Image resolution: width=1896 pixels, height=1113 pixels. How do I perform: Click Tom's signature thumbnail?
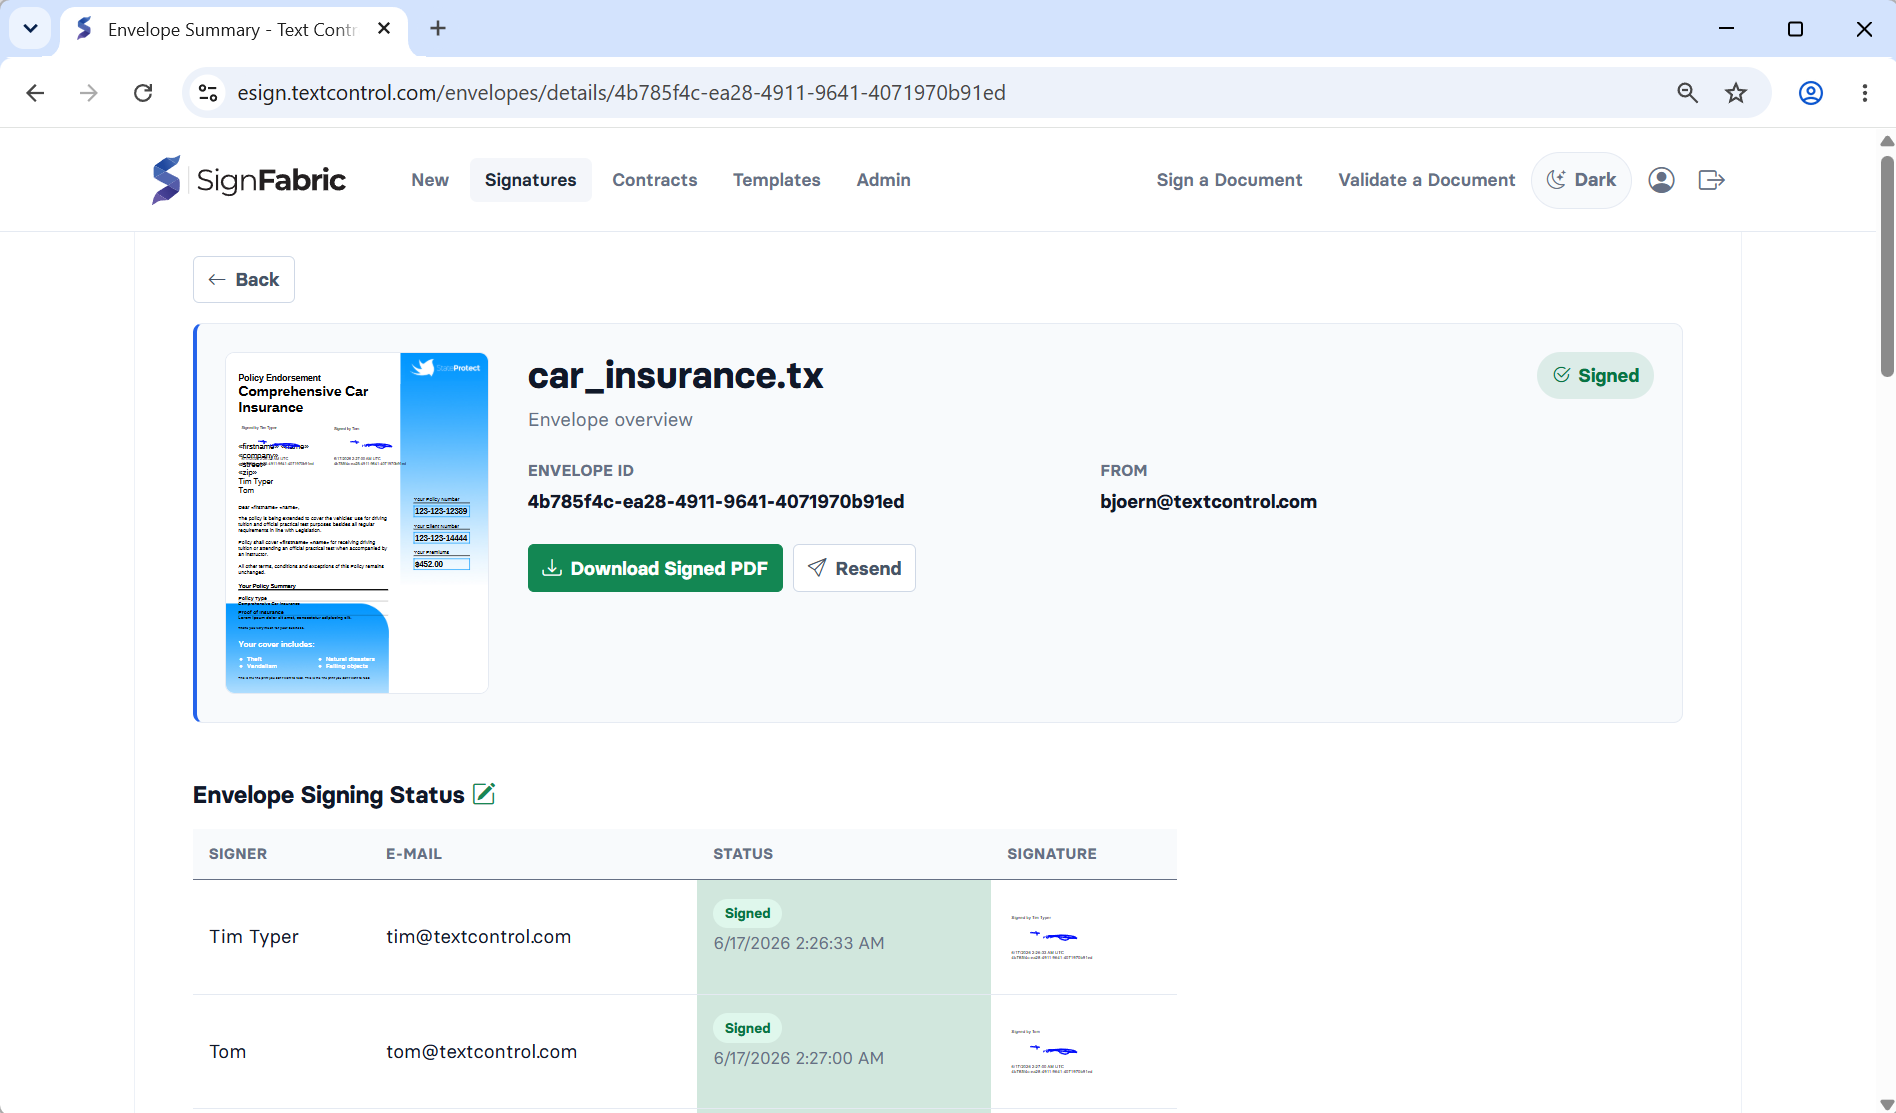coord(1052,1051)
